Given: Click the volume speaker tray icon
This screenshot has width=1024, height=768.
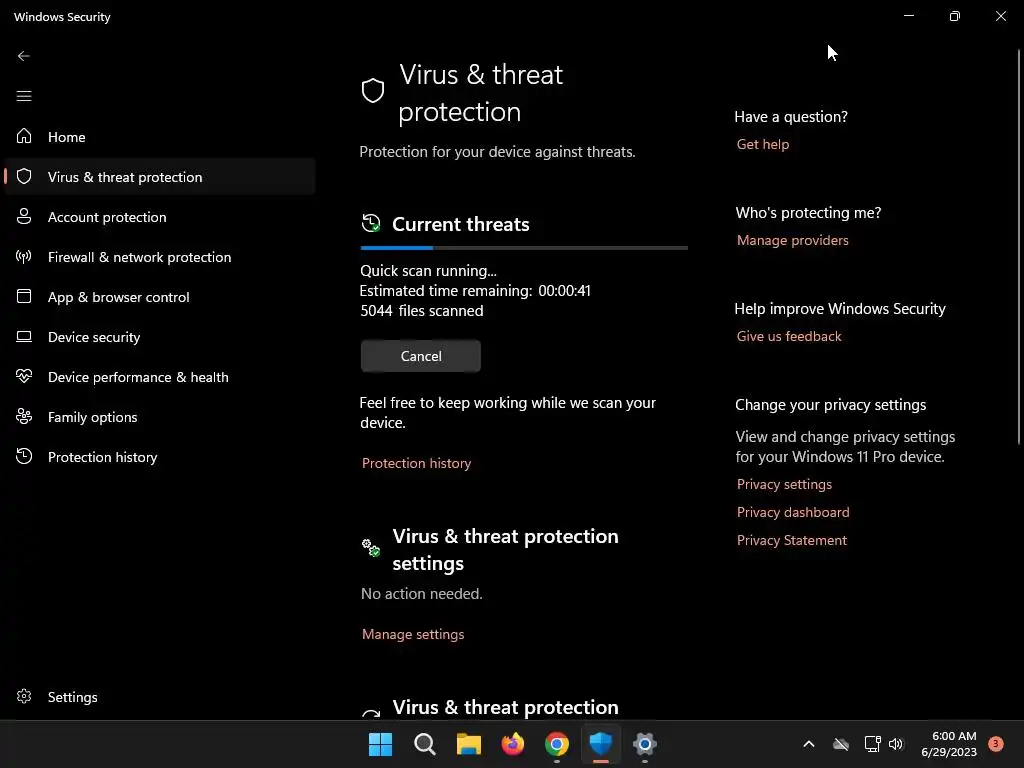Looking at the screenshot, I should point(896,744).
